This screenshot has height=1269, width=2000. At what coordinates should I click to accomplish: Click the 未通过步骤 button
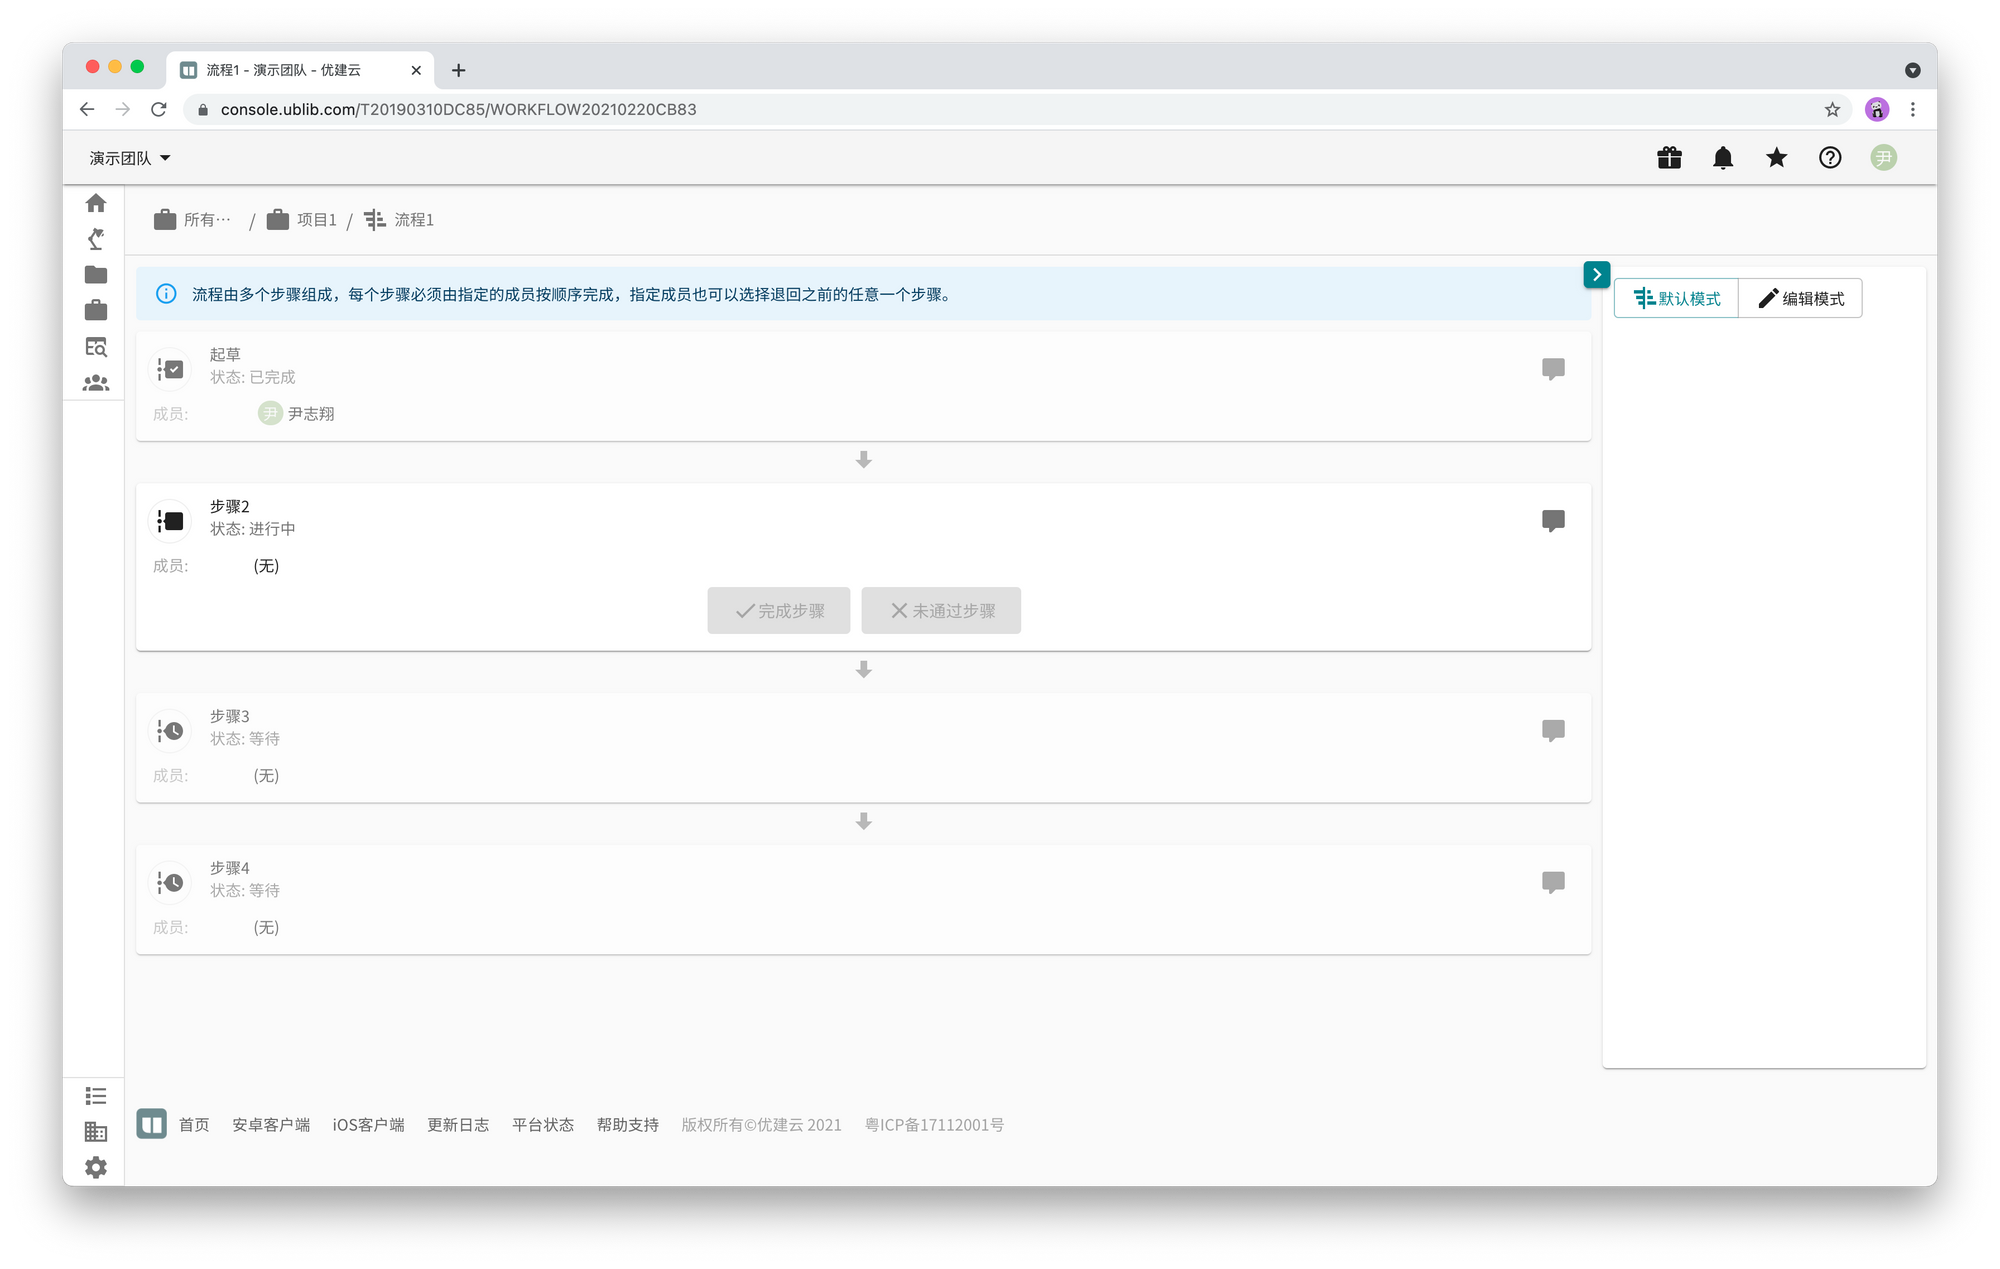click(941, 611)
